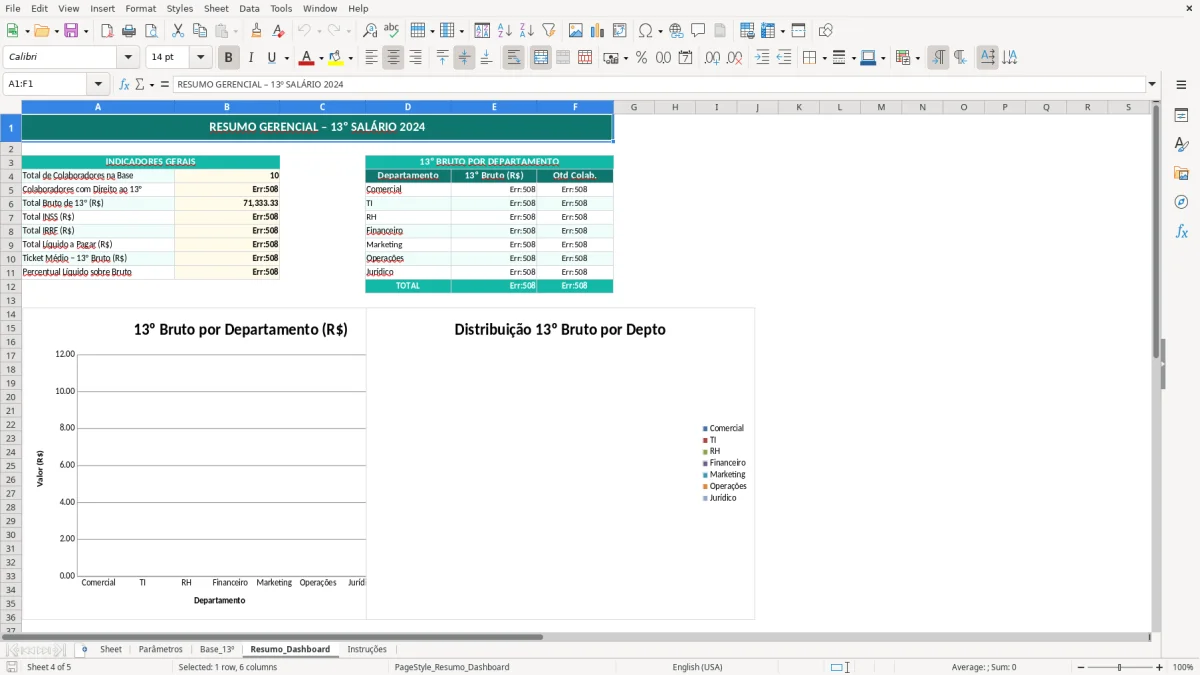Select cell with value 71,333.33
The width and height of the screenshot is (1200, 675).
(x=227, y=203)
